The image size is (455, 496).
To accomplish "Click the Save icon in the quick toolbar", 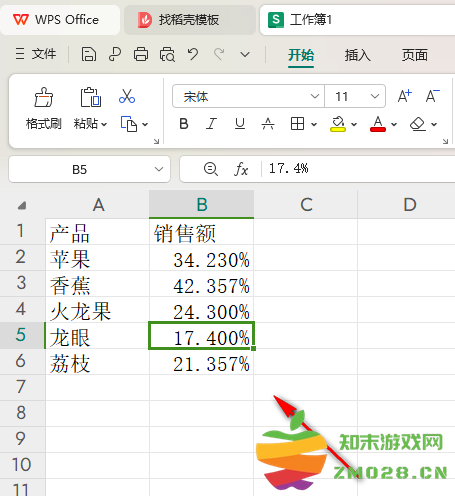I will tap(89, 54).
